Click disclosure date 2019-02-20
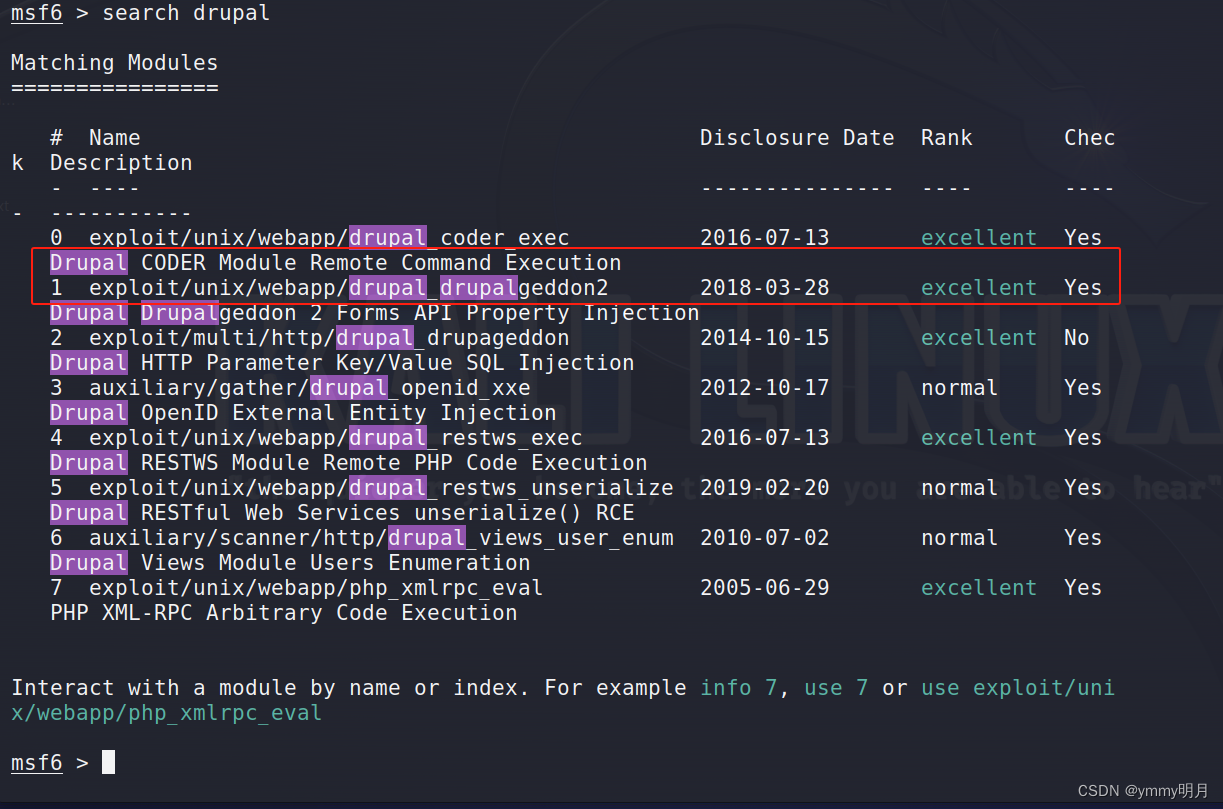The width and height of the screenshot is (1223, 809). point(765,488)
